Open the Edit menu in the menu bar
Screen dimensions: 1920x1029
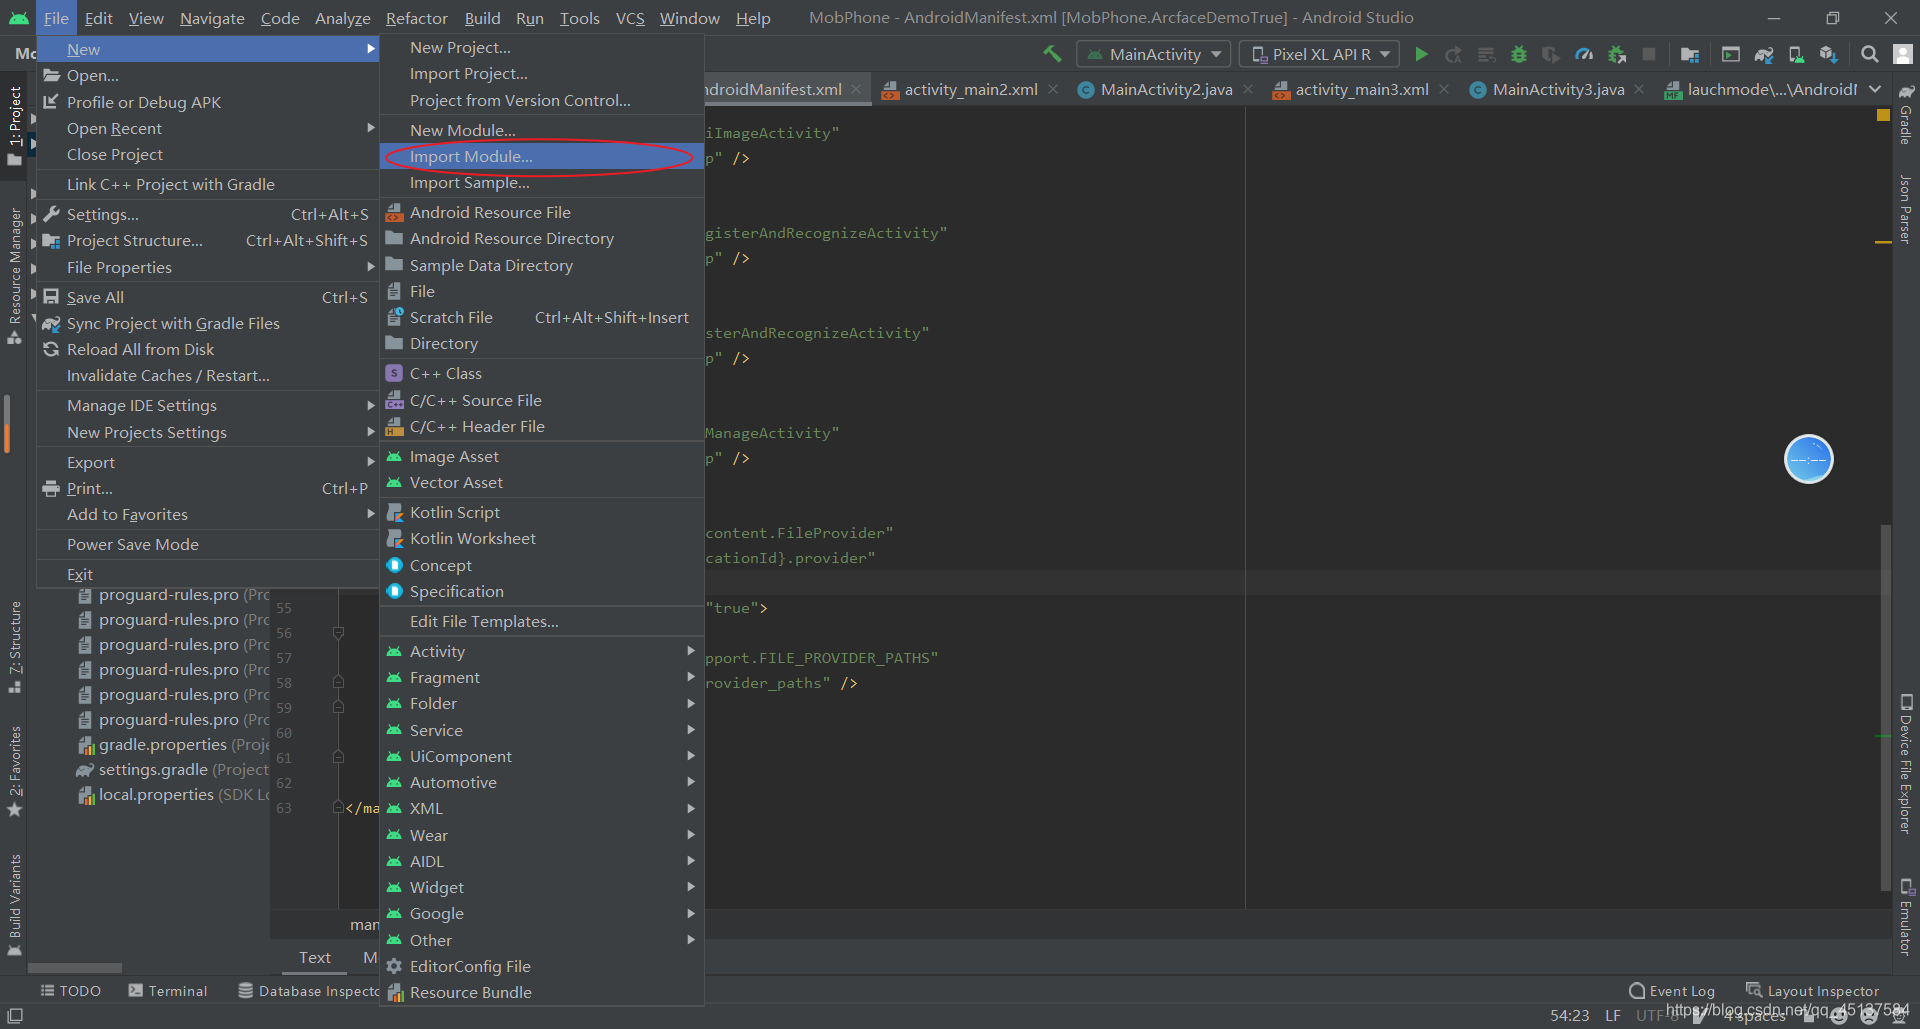99,18
